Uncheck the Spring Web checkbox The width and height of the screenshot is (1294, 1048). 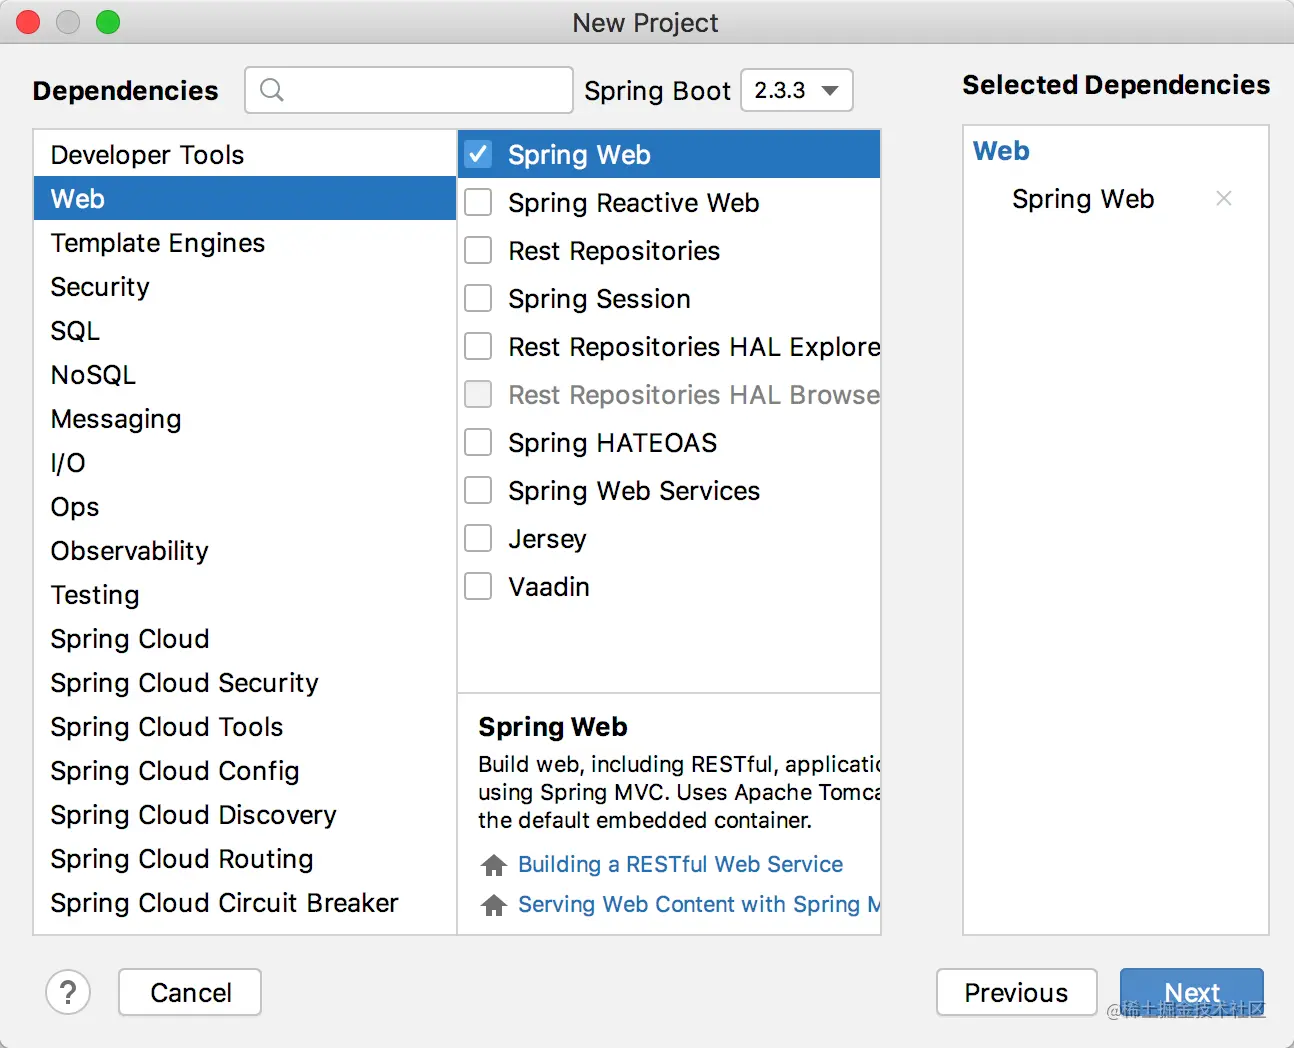(x=479, y=154)
